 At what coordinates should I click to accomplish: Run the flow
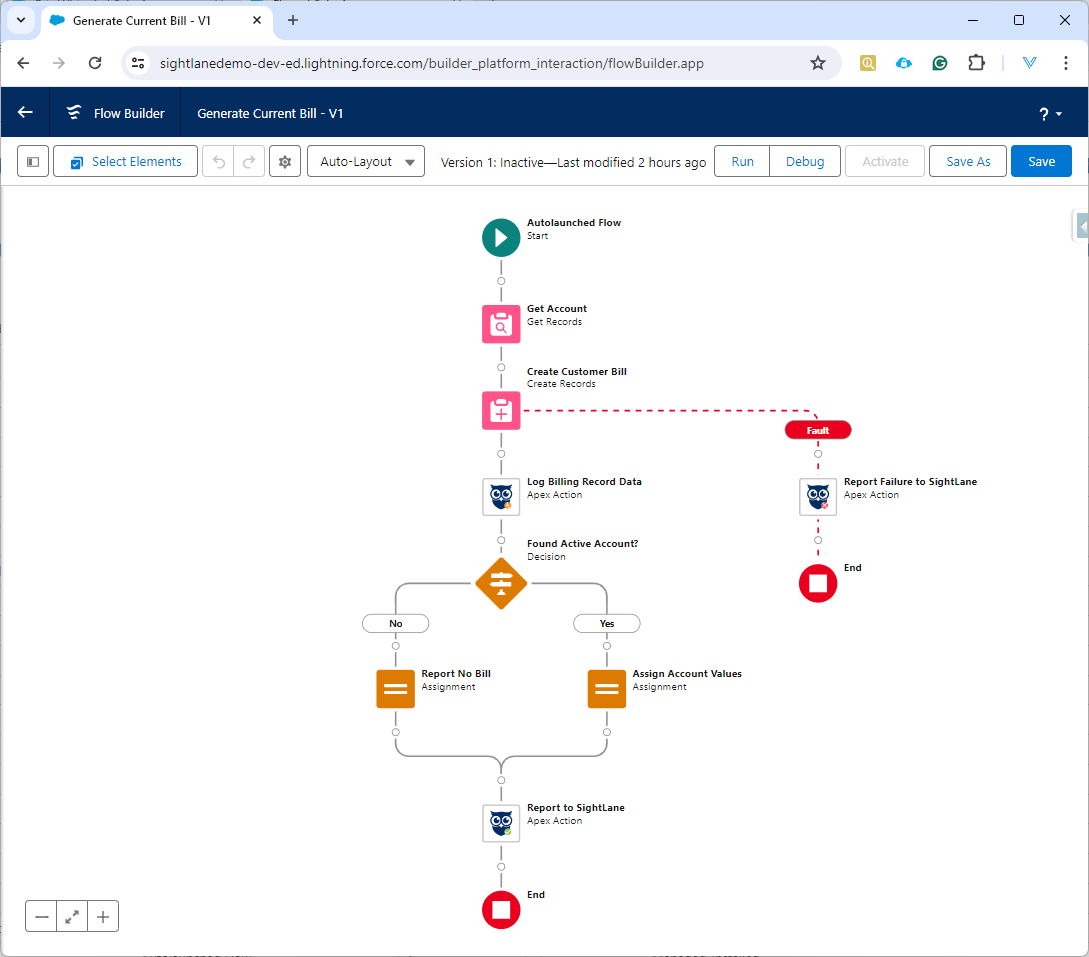click(742, 161)
